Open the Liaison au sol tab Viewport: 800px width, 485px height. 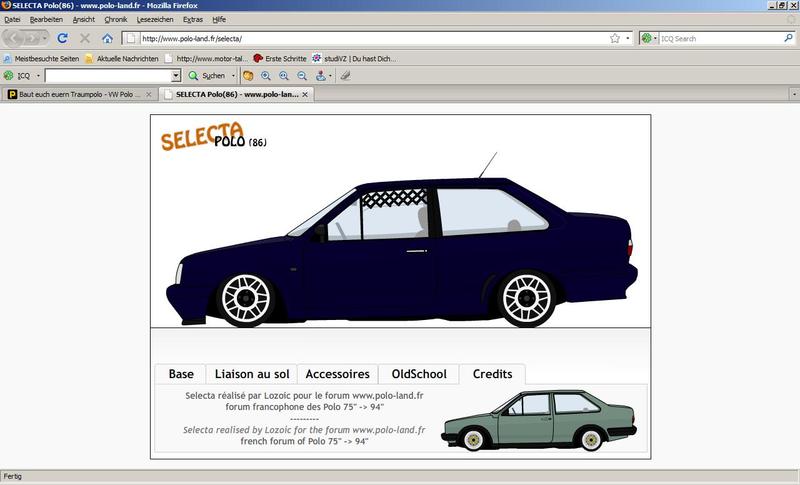[252, 374]
